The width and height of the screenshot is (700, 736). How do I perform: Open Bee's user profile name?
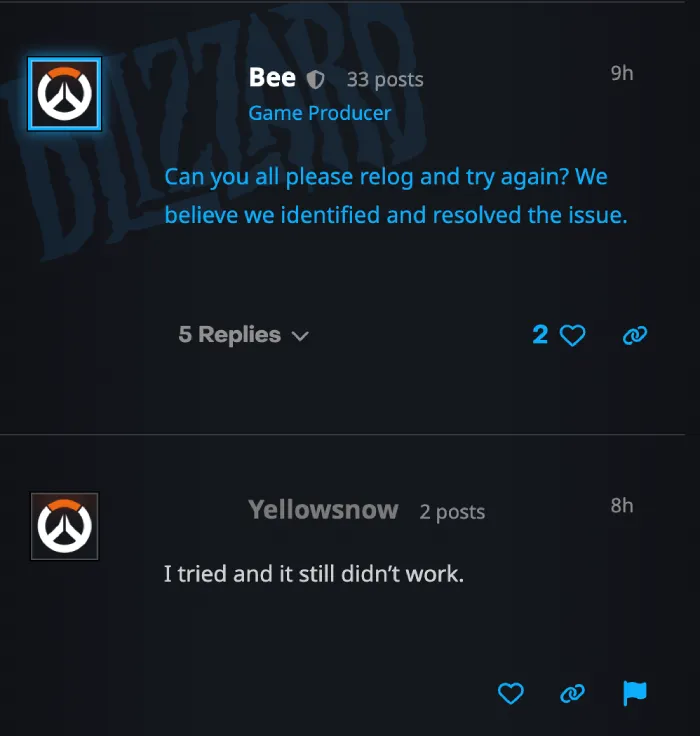point(272,77)
